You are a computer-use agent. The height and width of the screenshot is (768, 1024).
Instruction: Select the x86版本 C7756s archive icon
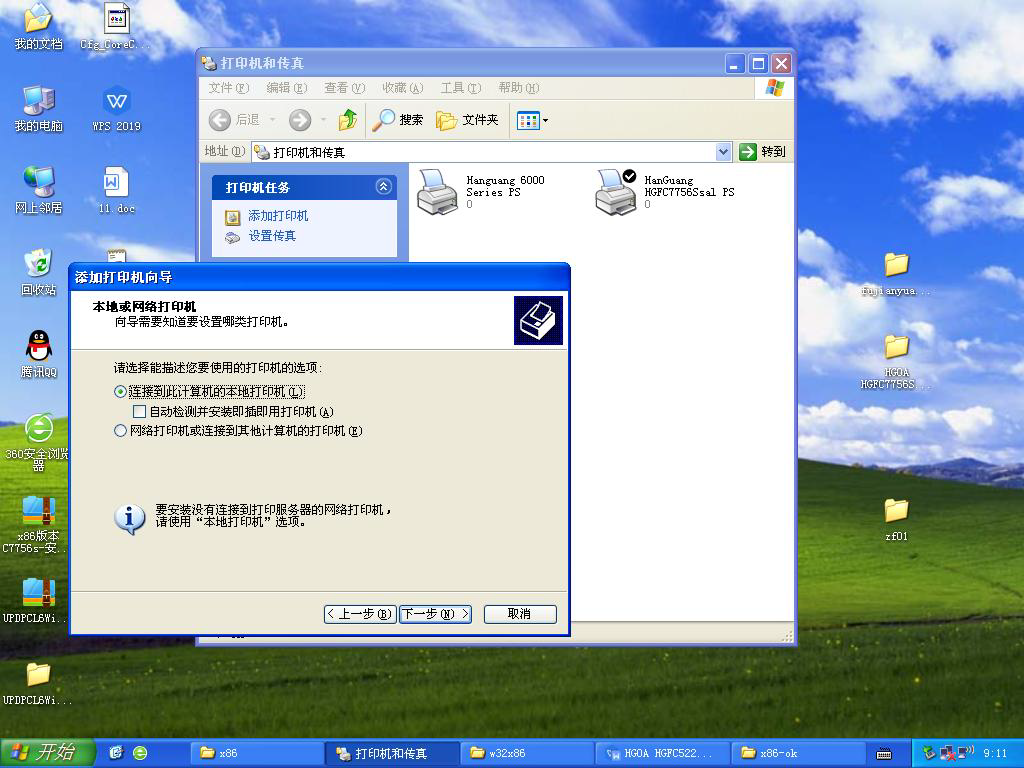pyautogui.click(x=38, y=524)
